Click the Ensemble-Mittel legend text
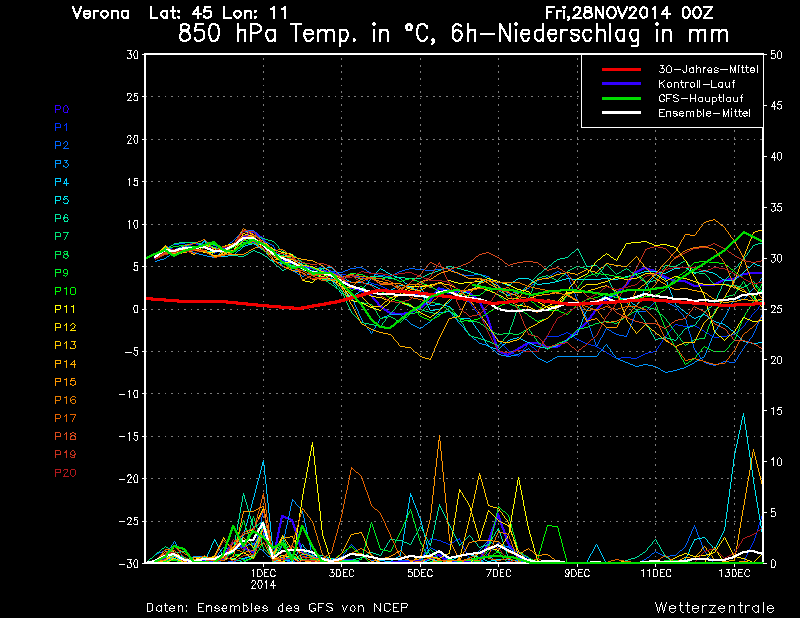 (x=704, y=113)
